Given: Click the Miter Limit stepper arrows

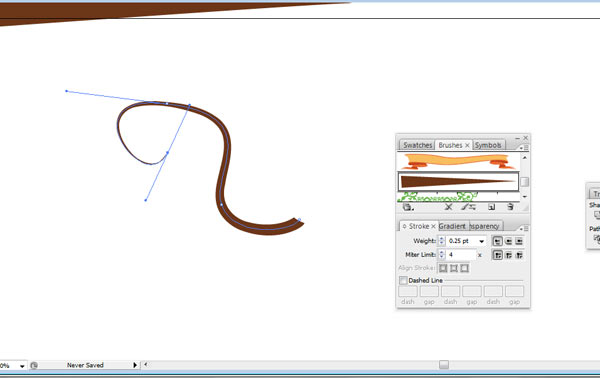Looking at the screenshot, I should [x=442, y=255].
